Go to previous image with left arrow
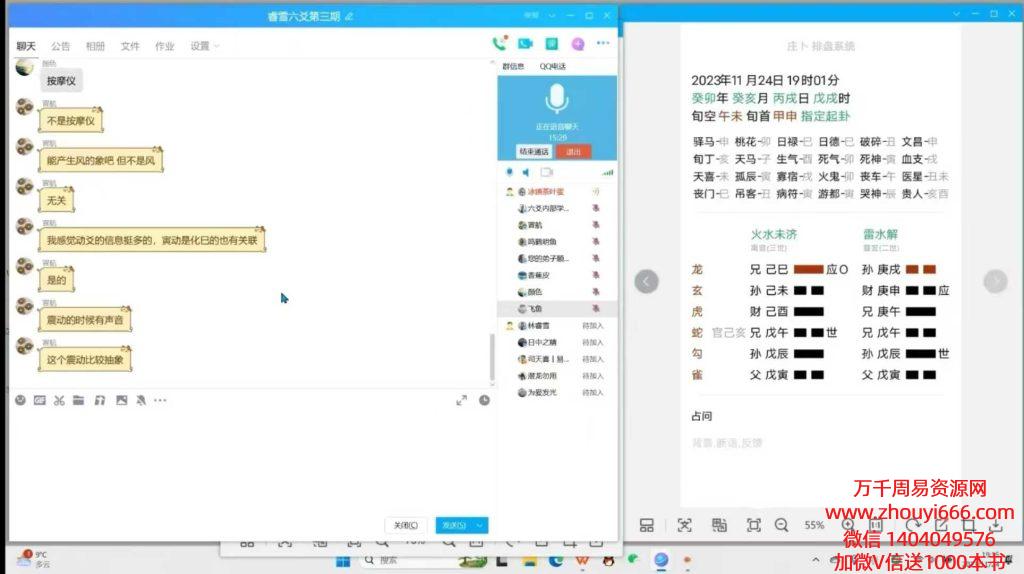Screen dimensions: 1024x574 pos(647,282)
